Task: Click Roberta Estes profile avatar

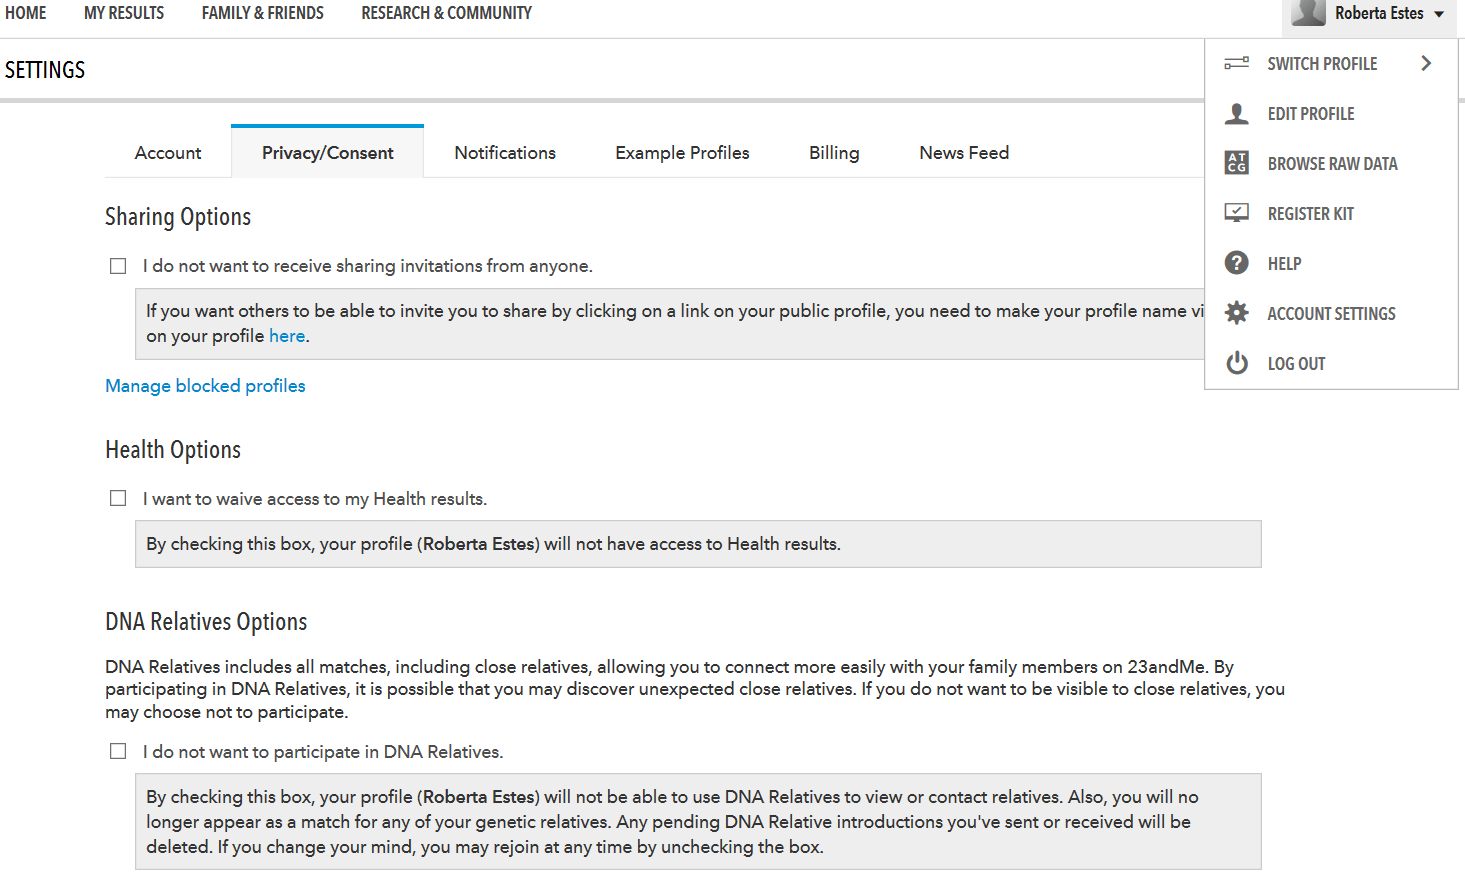Action: (x=1308, y=13)
